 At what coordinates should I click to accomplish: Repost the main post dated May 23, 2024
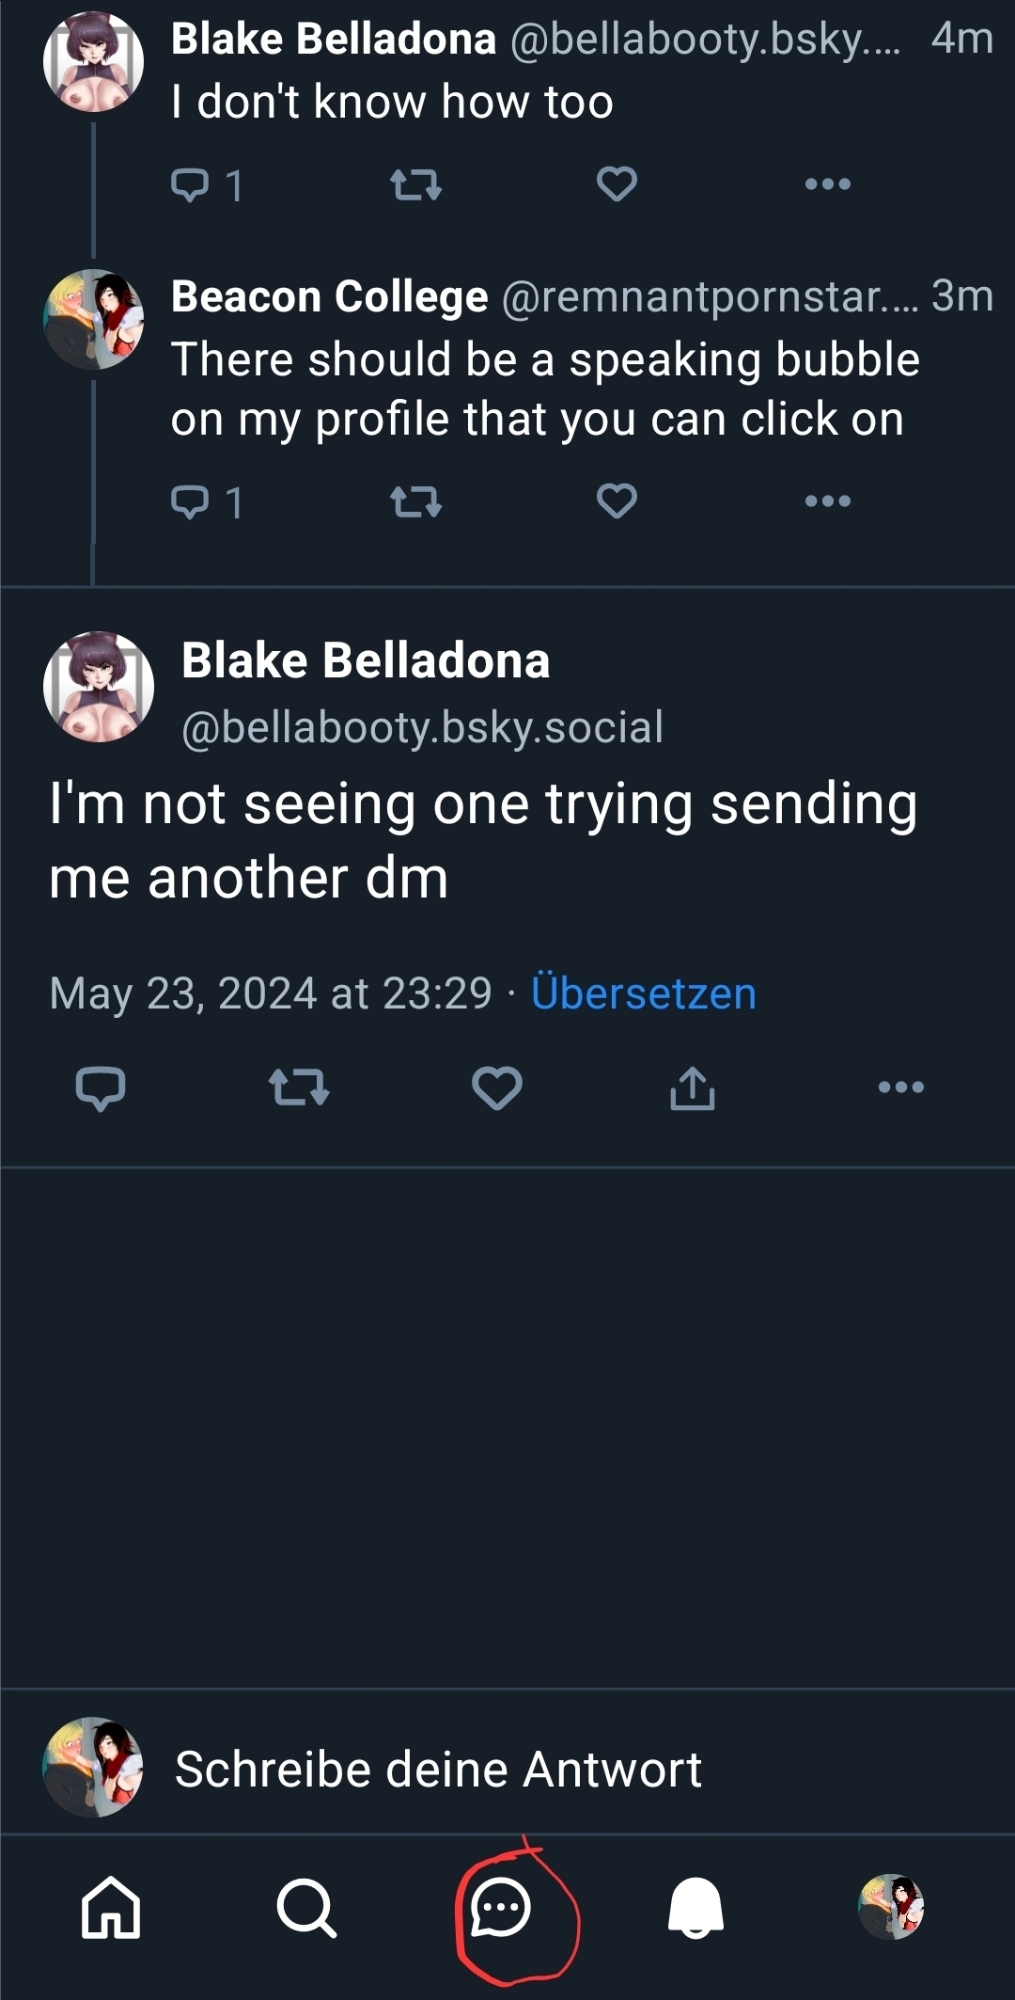pos(298,1088)
